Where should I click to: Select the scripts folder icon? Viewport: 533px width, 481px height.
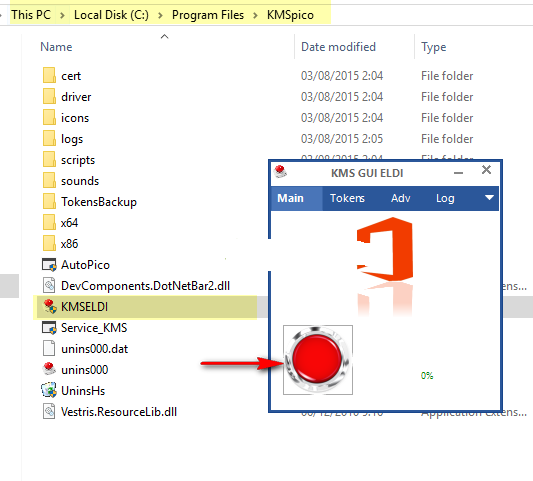click(x=49, y=159)
